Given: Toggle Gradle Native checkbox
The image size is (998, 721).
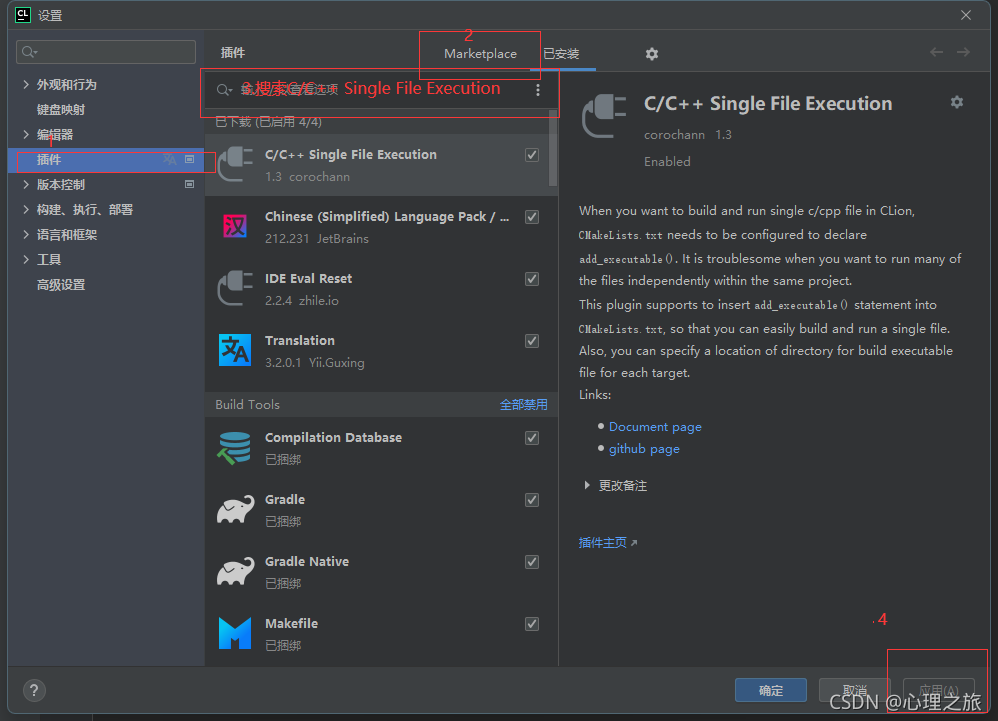Looking at the screenshot, I should [532, 562].
